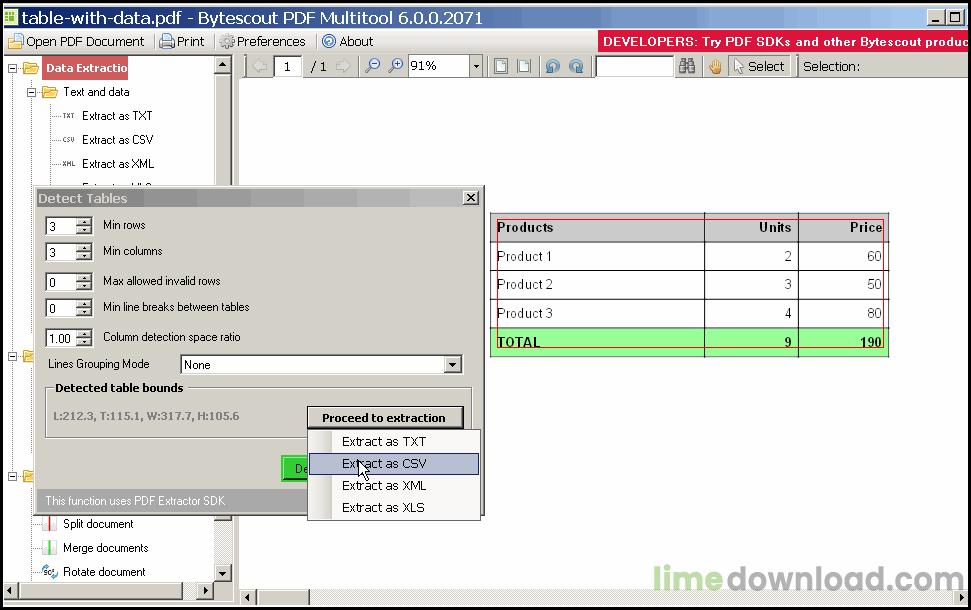The height and width of the screenshot is (610, 971).
Task: Select Extract as CSV from popup menu
Action: [x=394, y=464]
